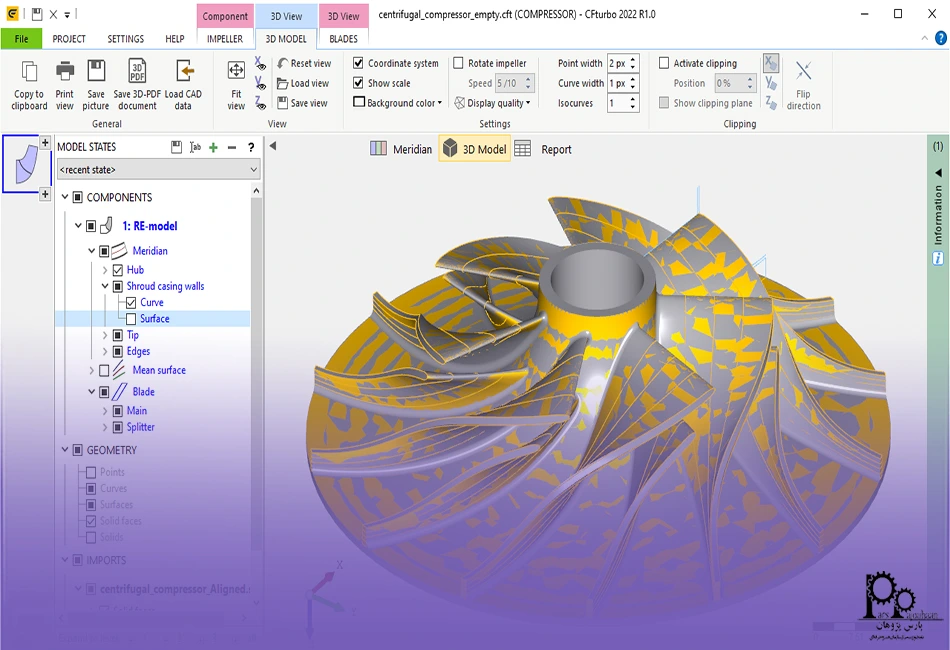Enable the Rotate impeller checkbox
Screen dimensions: 950x650
tap(459, 63)
